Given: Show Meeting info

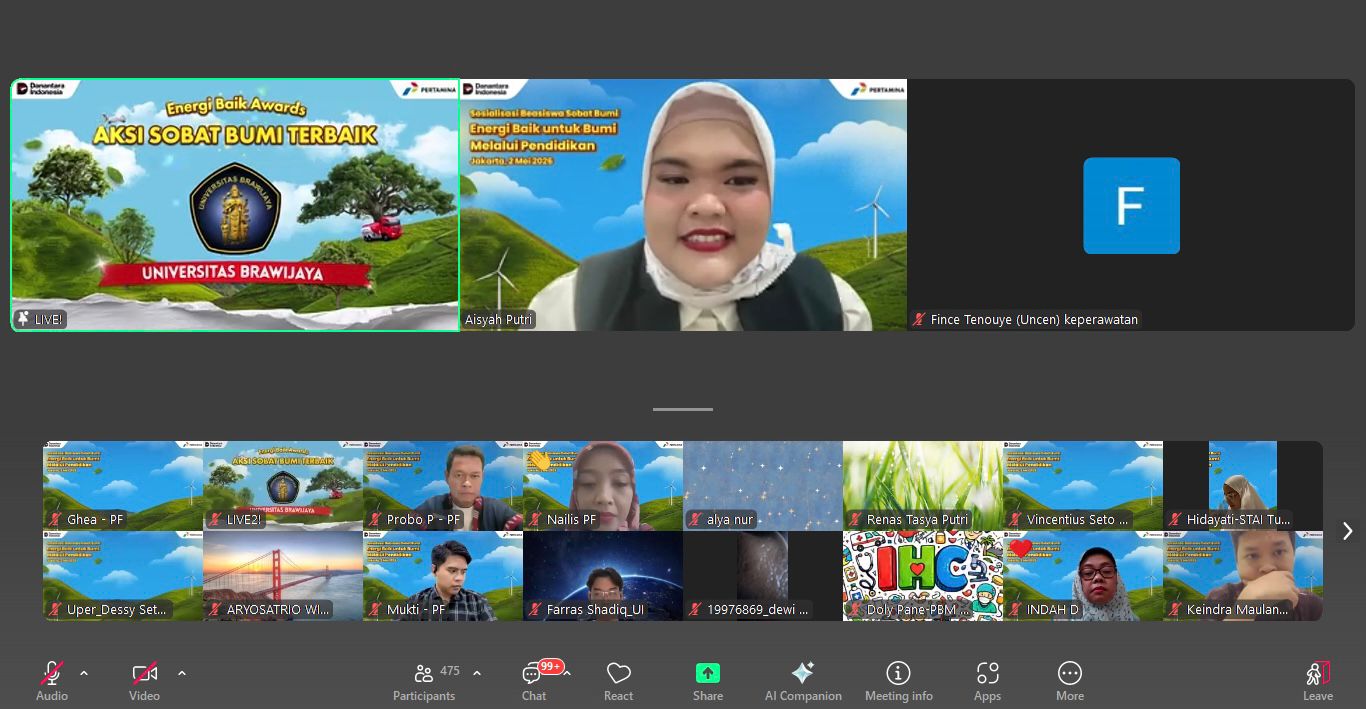Looking at the screenshot, I should point(899,681).
